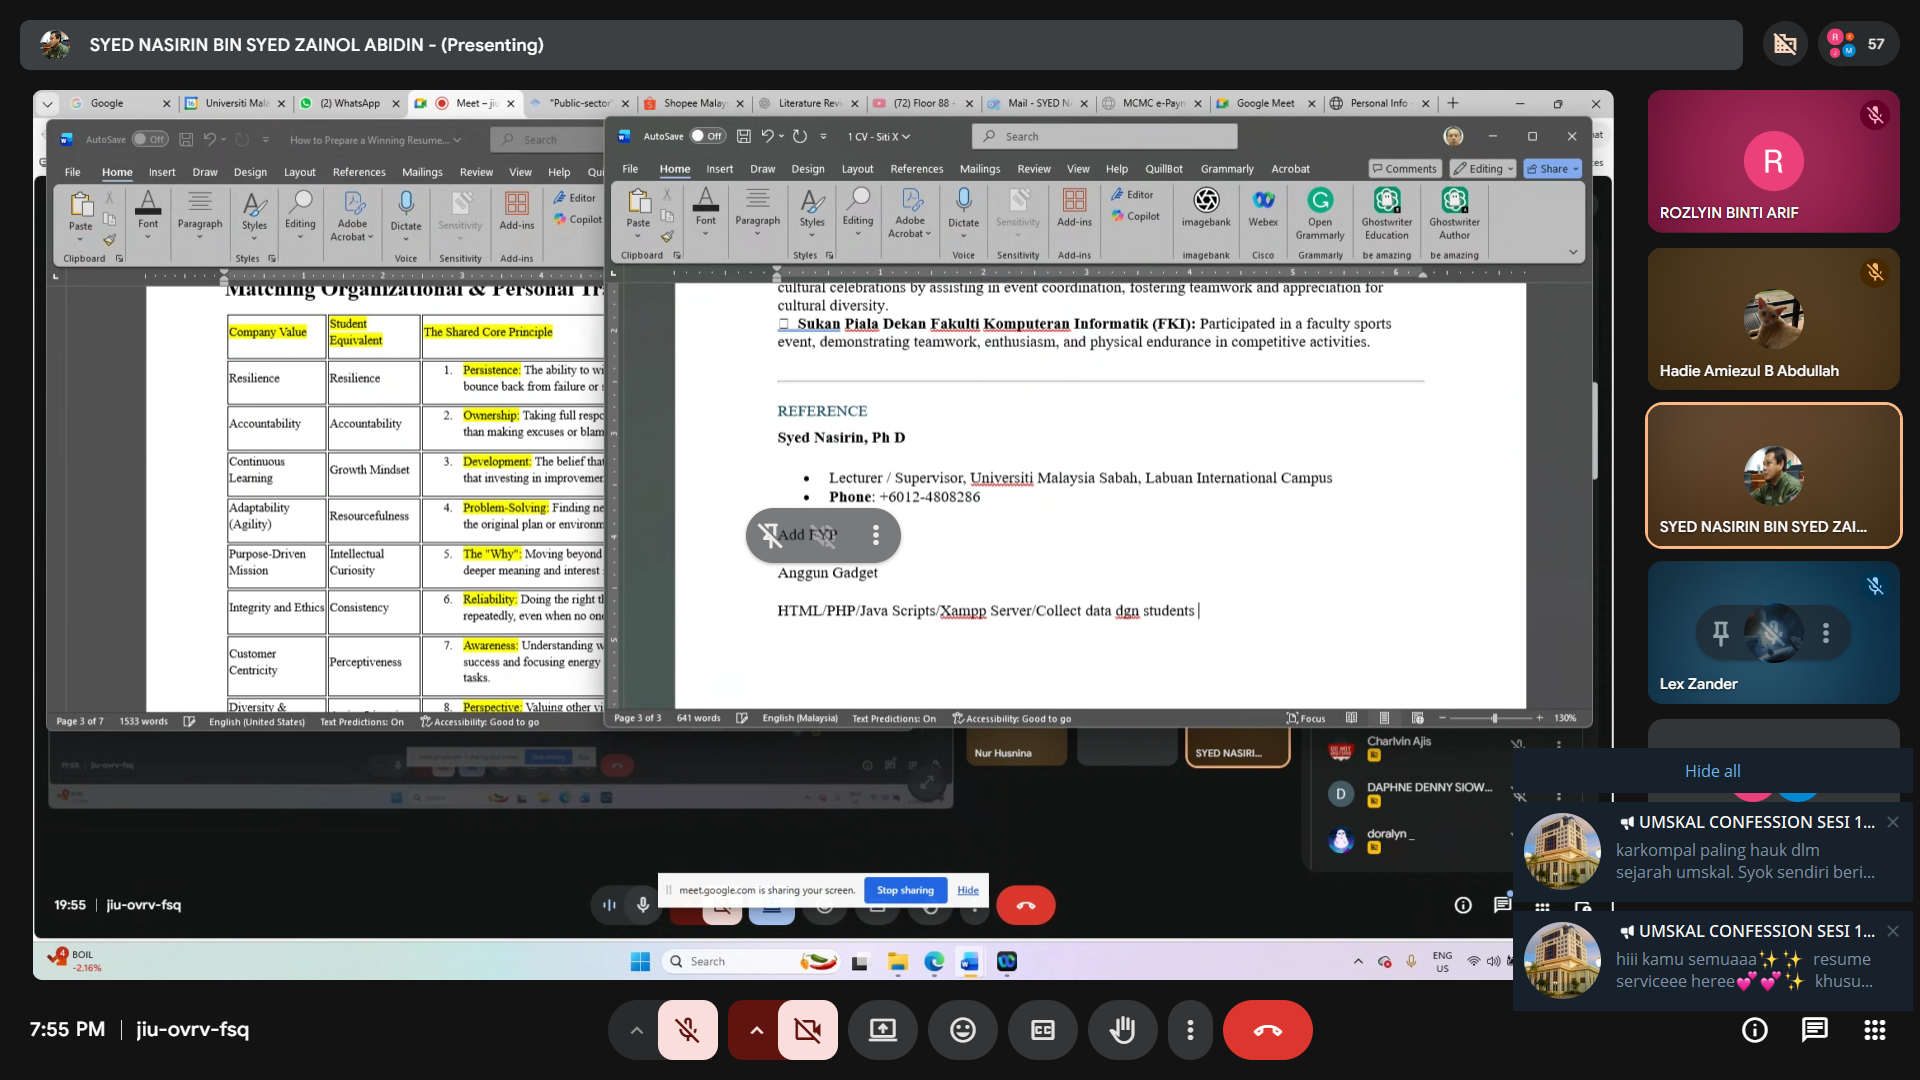
Task: Adjust the zoom slider in CV status bar
Action: 1493,718
